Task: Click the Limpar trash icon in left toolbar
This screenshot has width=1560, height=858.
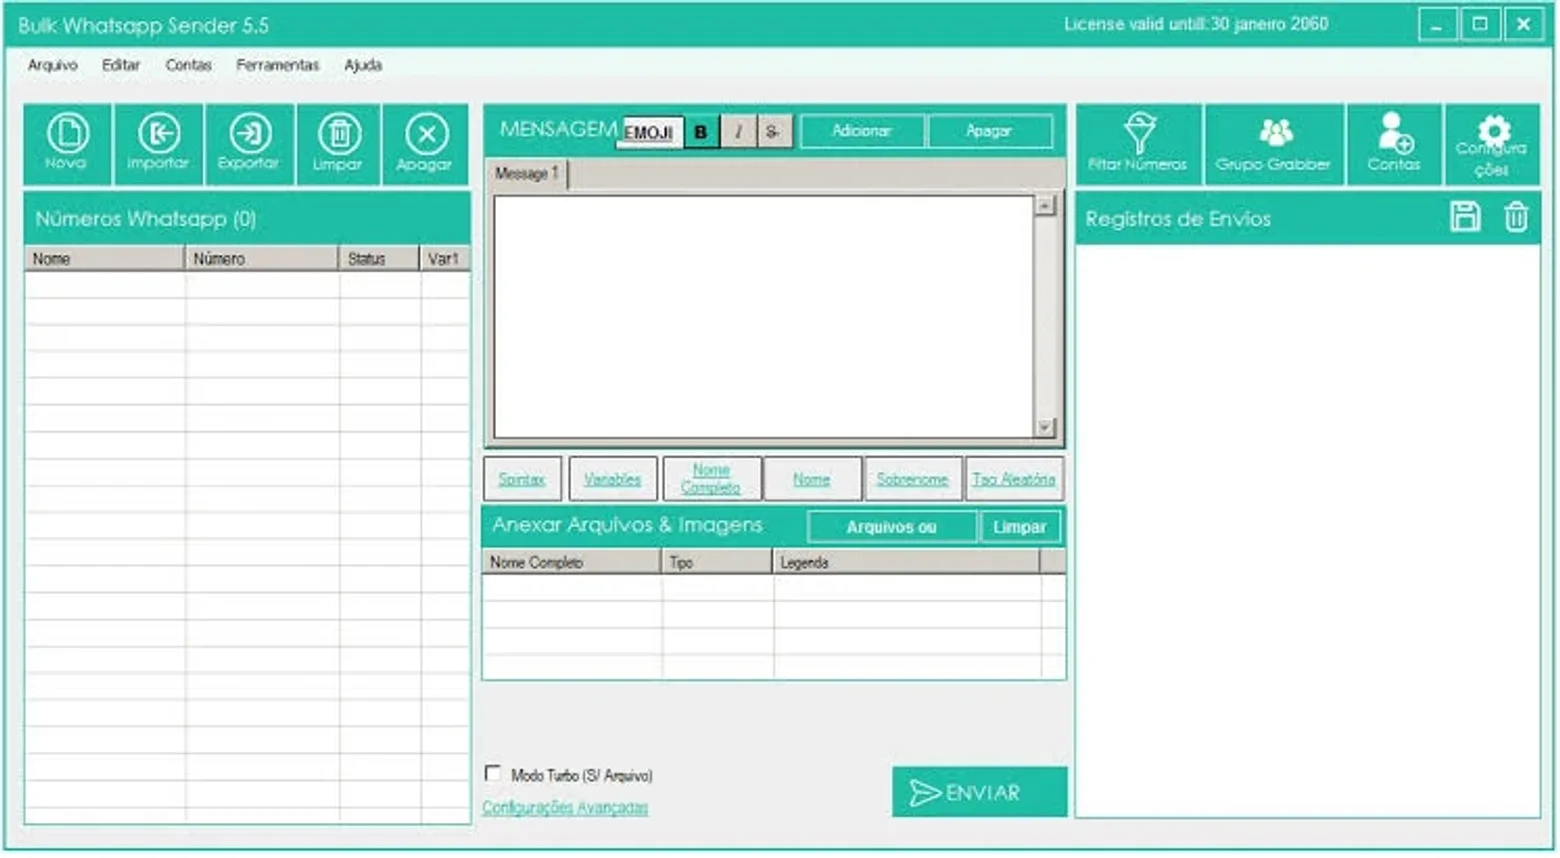Action: pyautogui.click(x=338, y=144)
